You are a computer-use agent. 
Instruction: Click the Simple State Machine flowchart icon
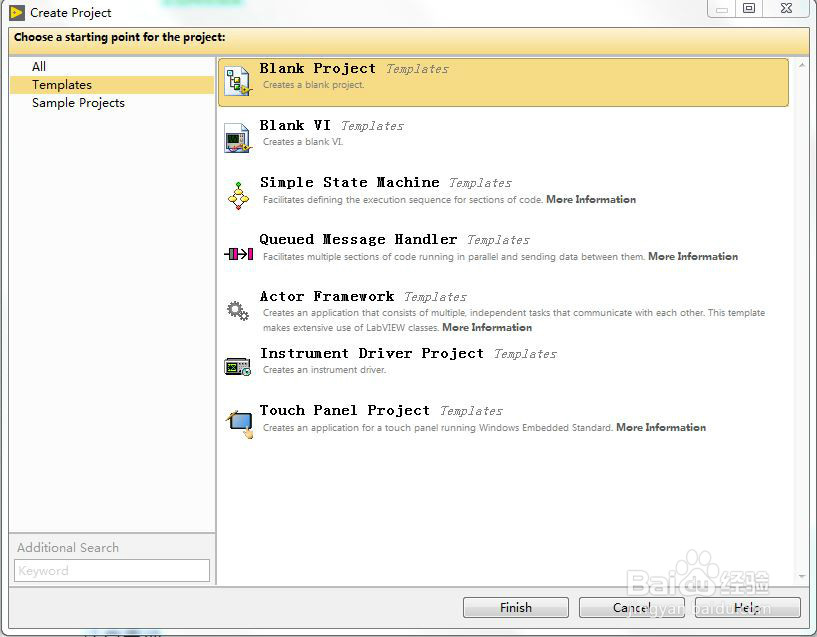click(239, 196)
